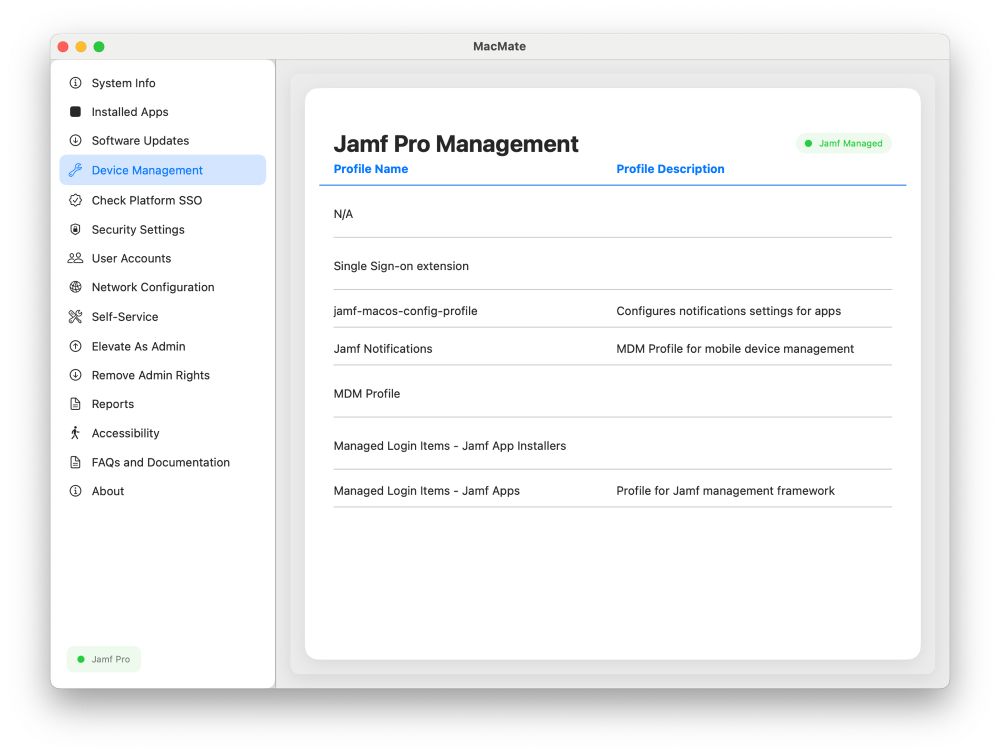1000x755 pixels.
Task: Open Self-Service from sidebar
Action: [163, 316]
